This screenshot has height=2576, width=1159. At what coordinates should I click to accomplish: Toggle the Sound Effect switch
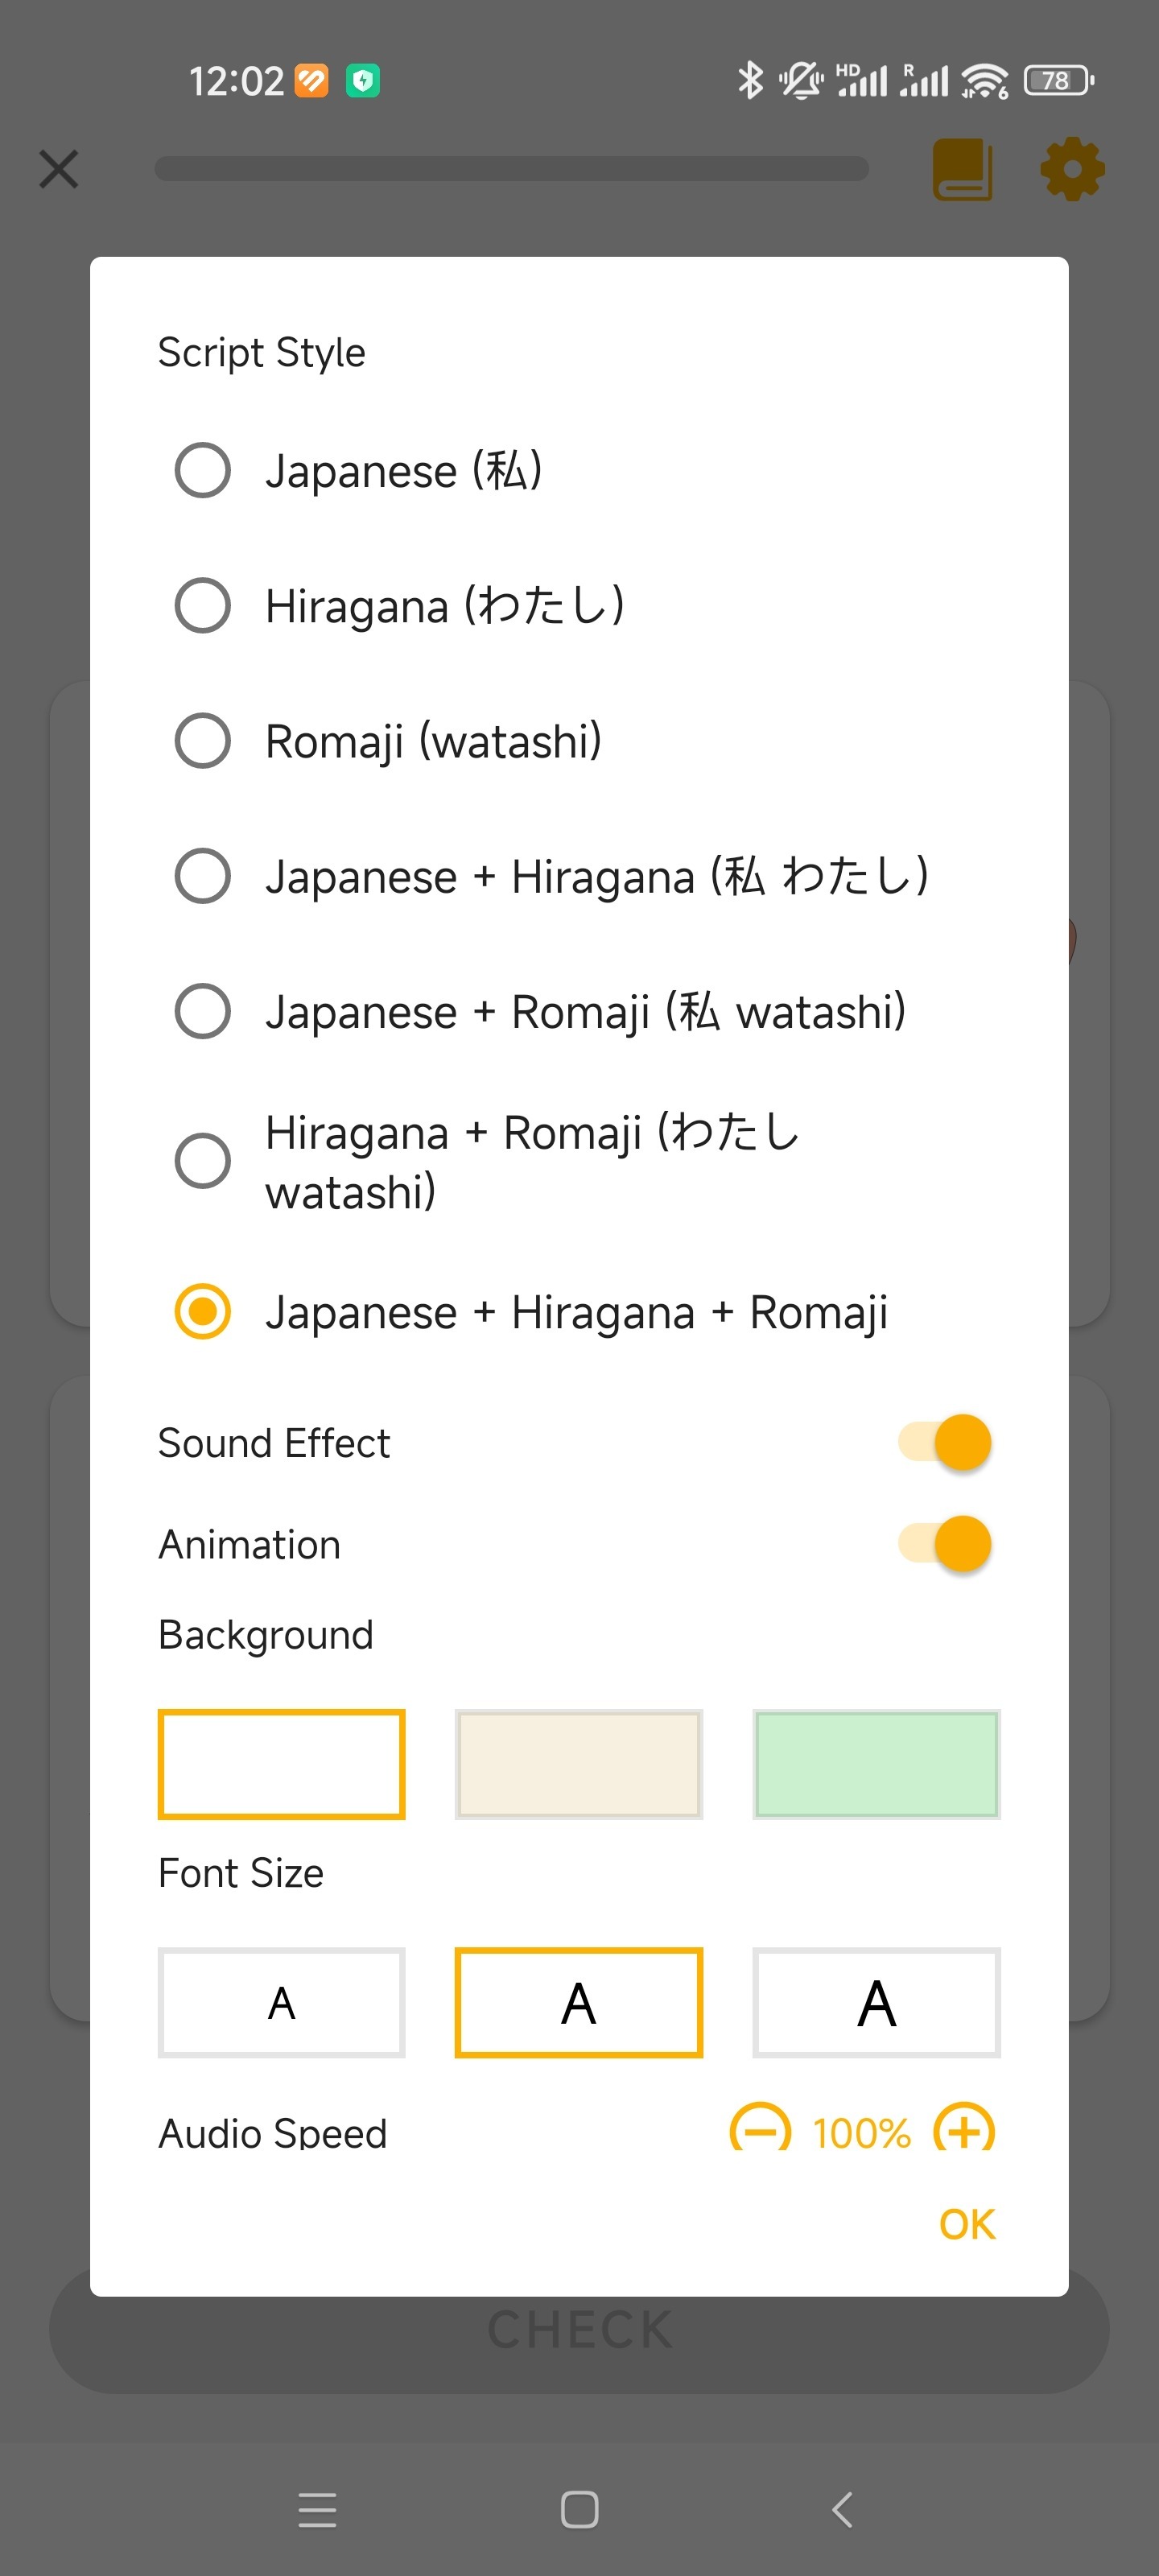(944, 1442)
